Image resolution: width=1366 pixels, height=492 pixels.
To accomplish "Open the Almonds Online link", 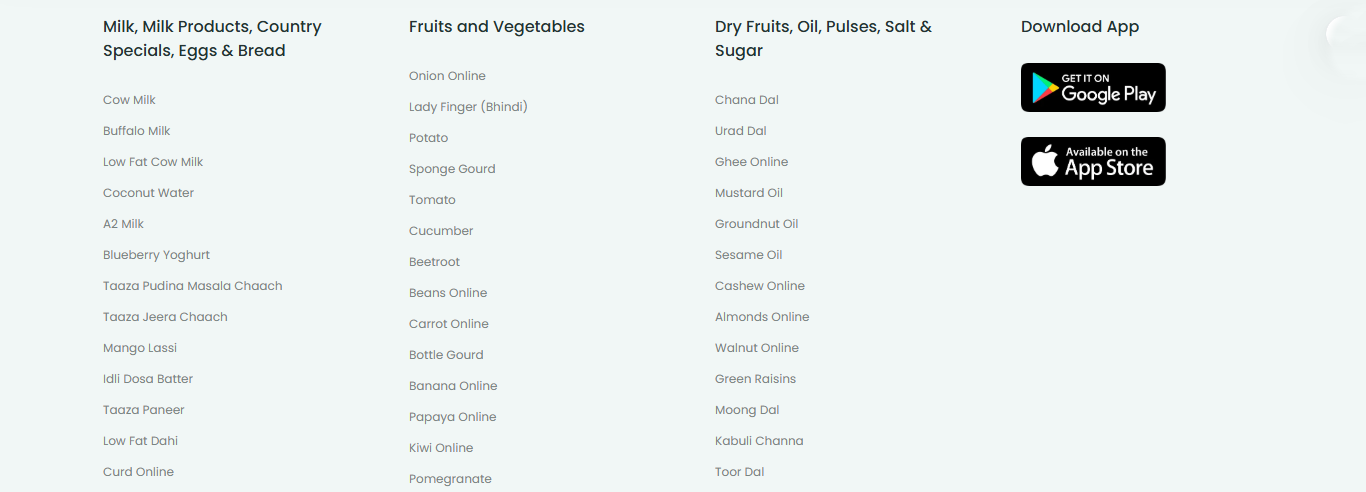I will 762,317.
